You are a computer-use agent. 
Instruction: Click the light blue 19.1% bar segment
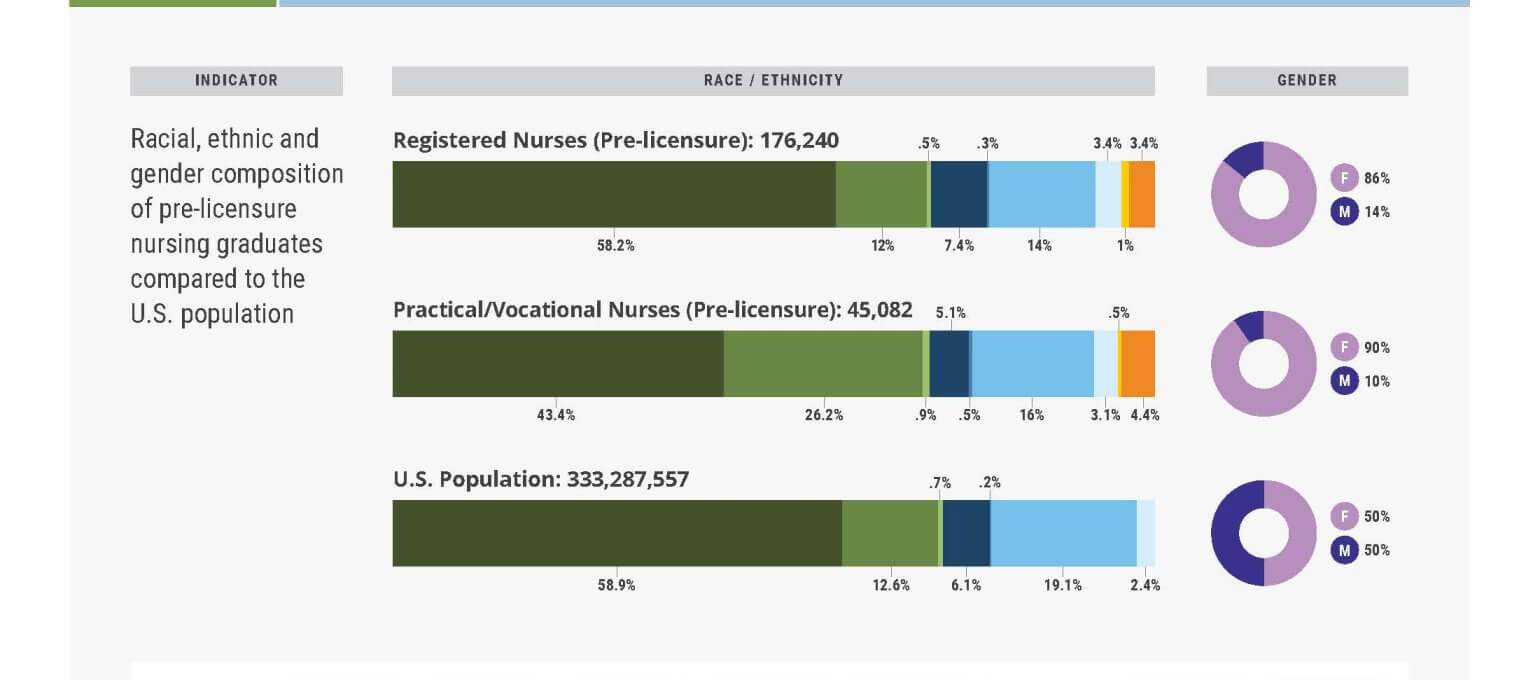(x=1063, y=533)
